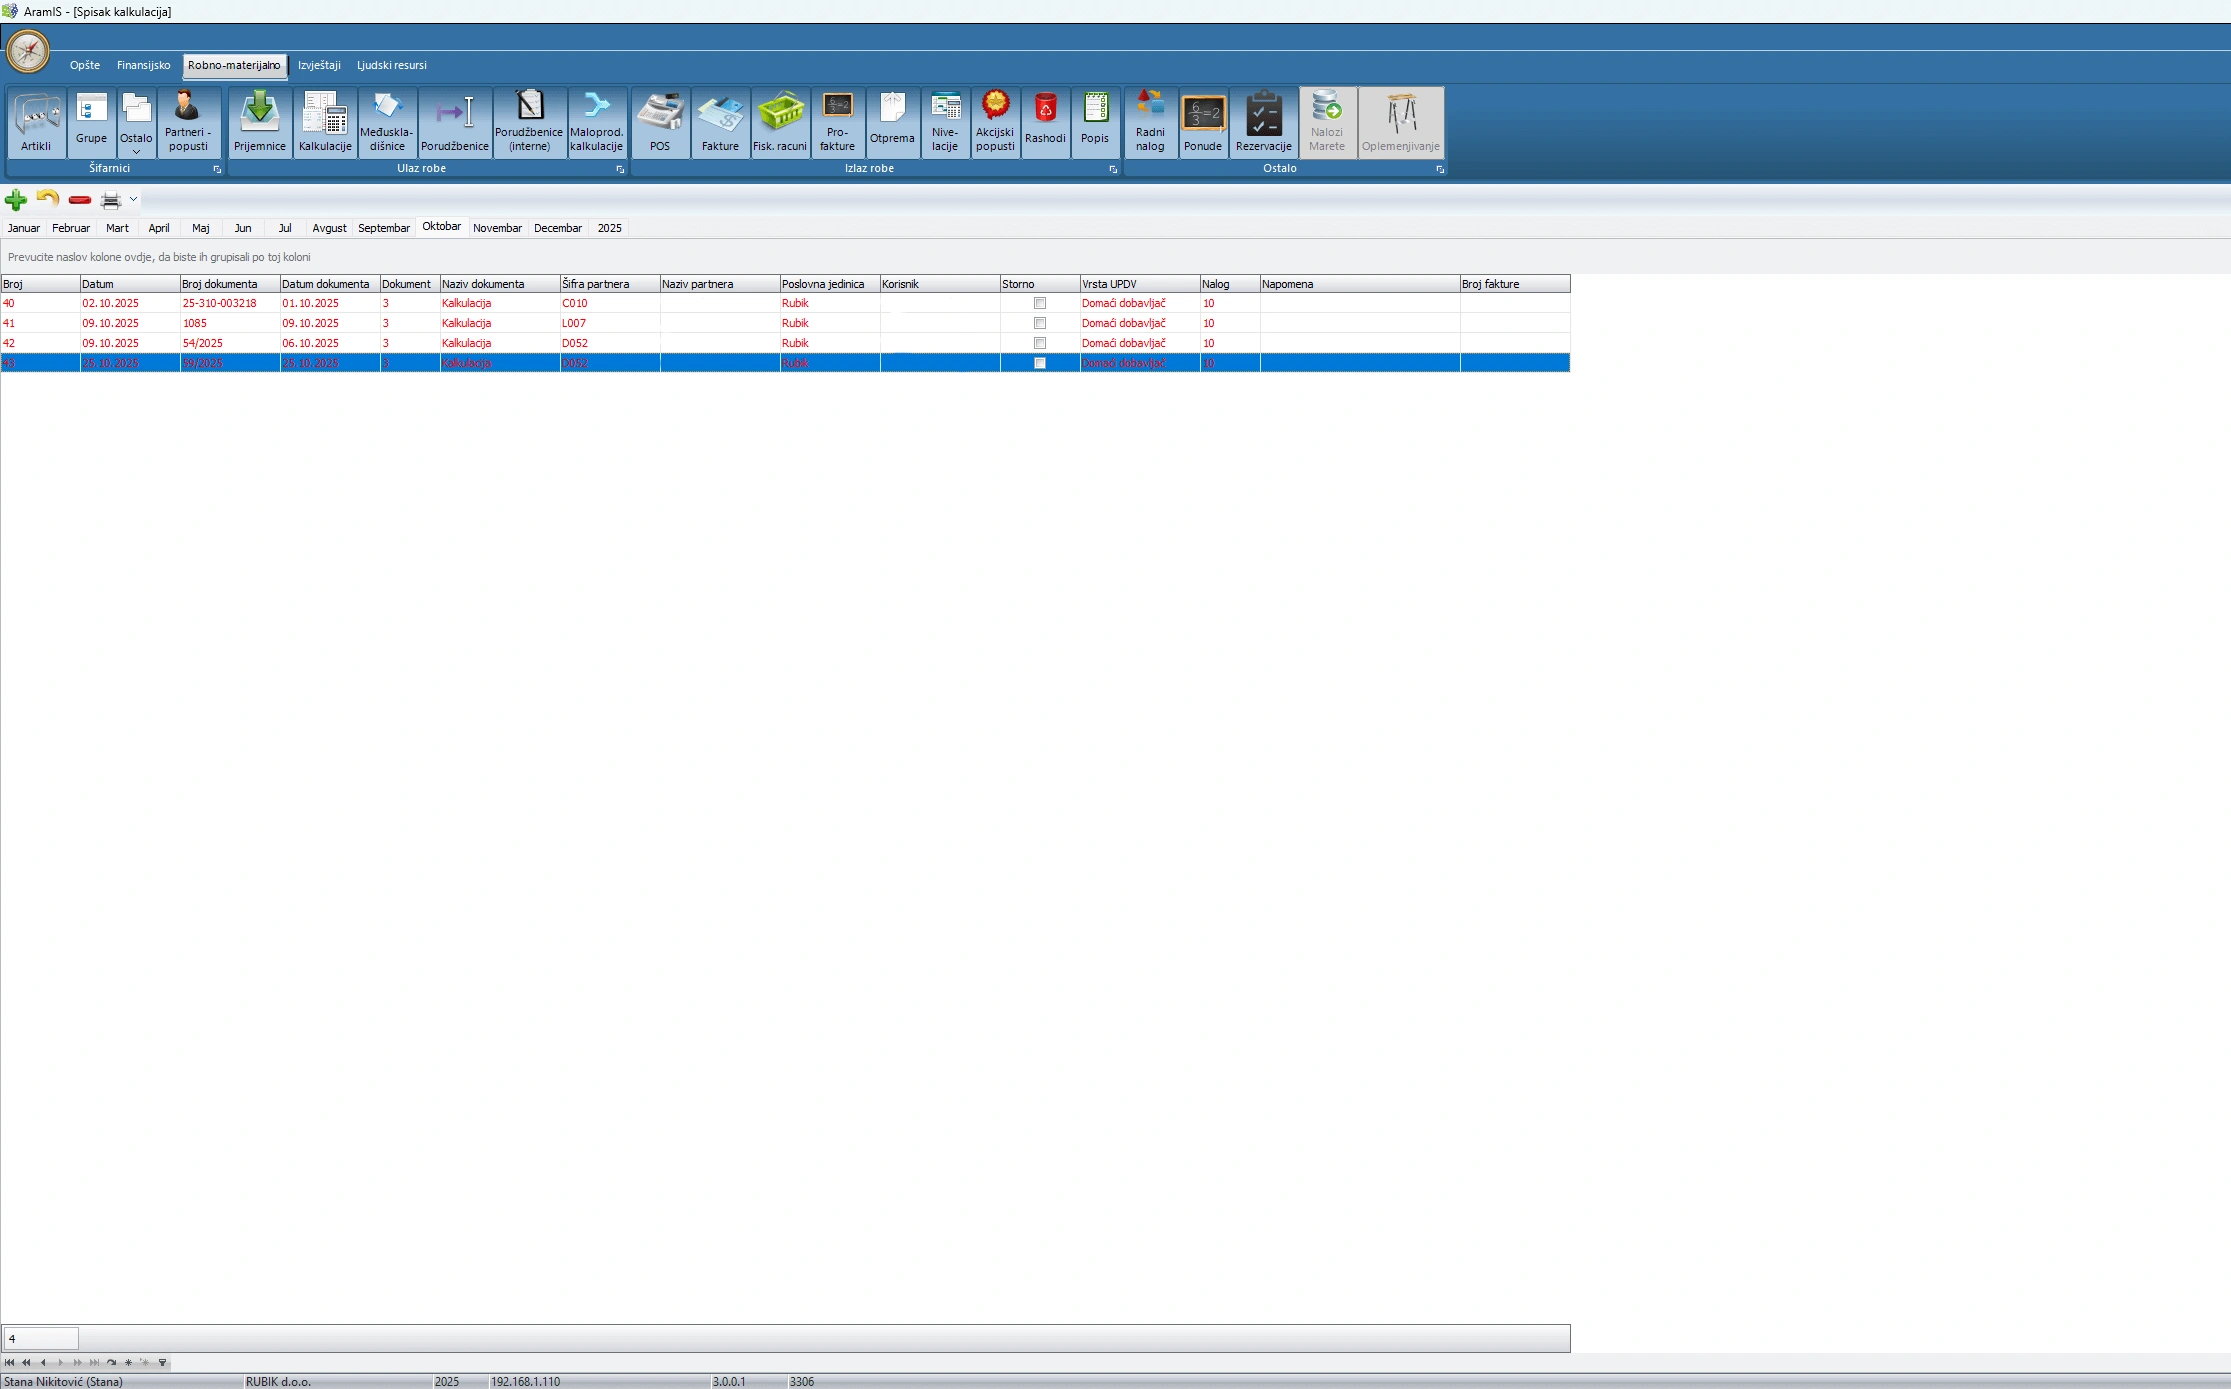This screenshot has width=2231, height=1389.
Task: Switch to the Izvještaji ribbon tab
Action: (319, 65)
